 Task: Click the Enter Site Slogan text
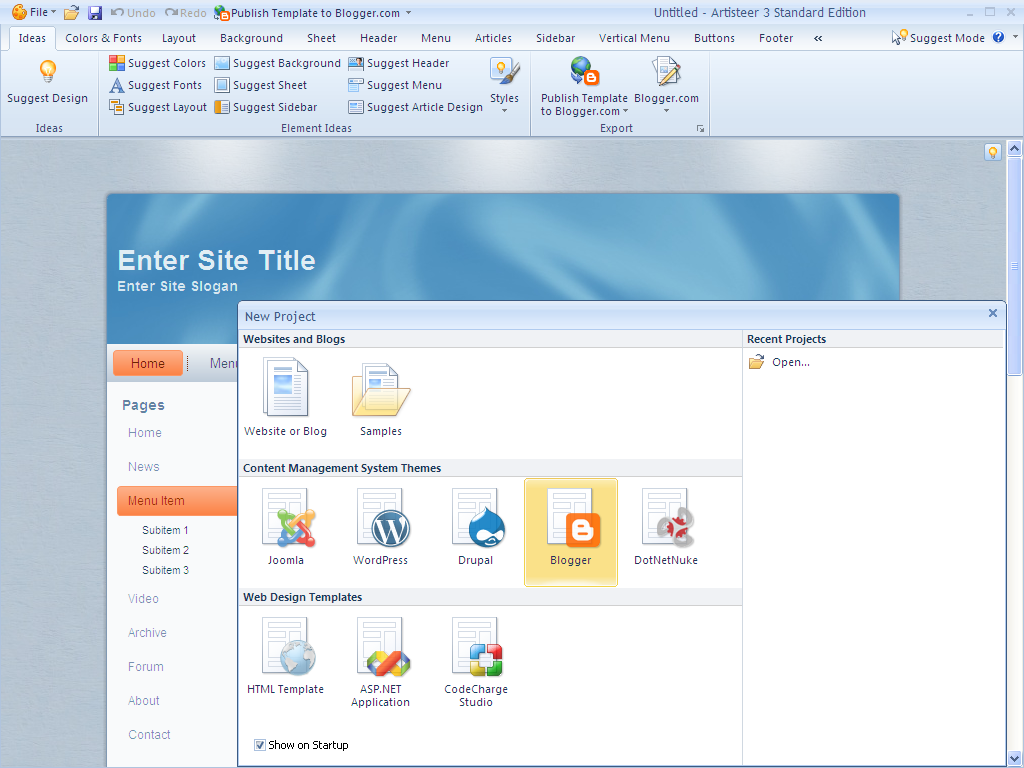pyautogui.click(x=177, y=286)
